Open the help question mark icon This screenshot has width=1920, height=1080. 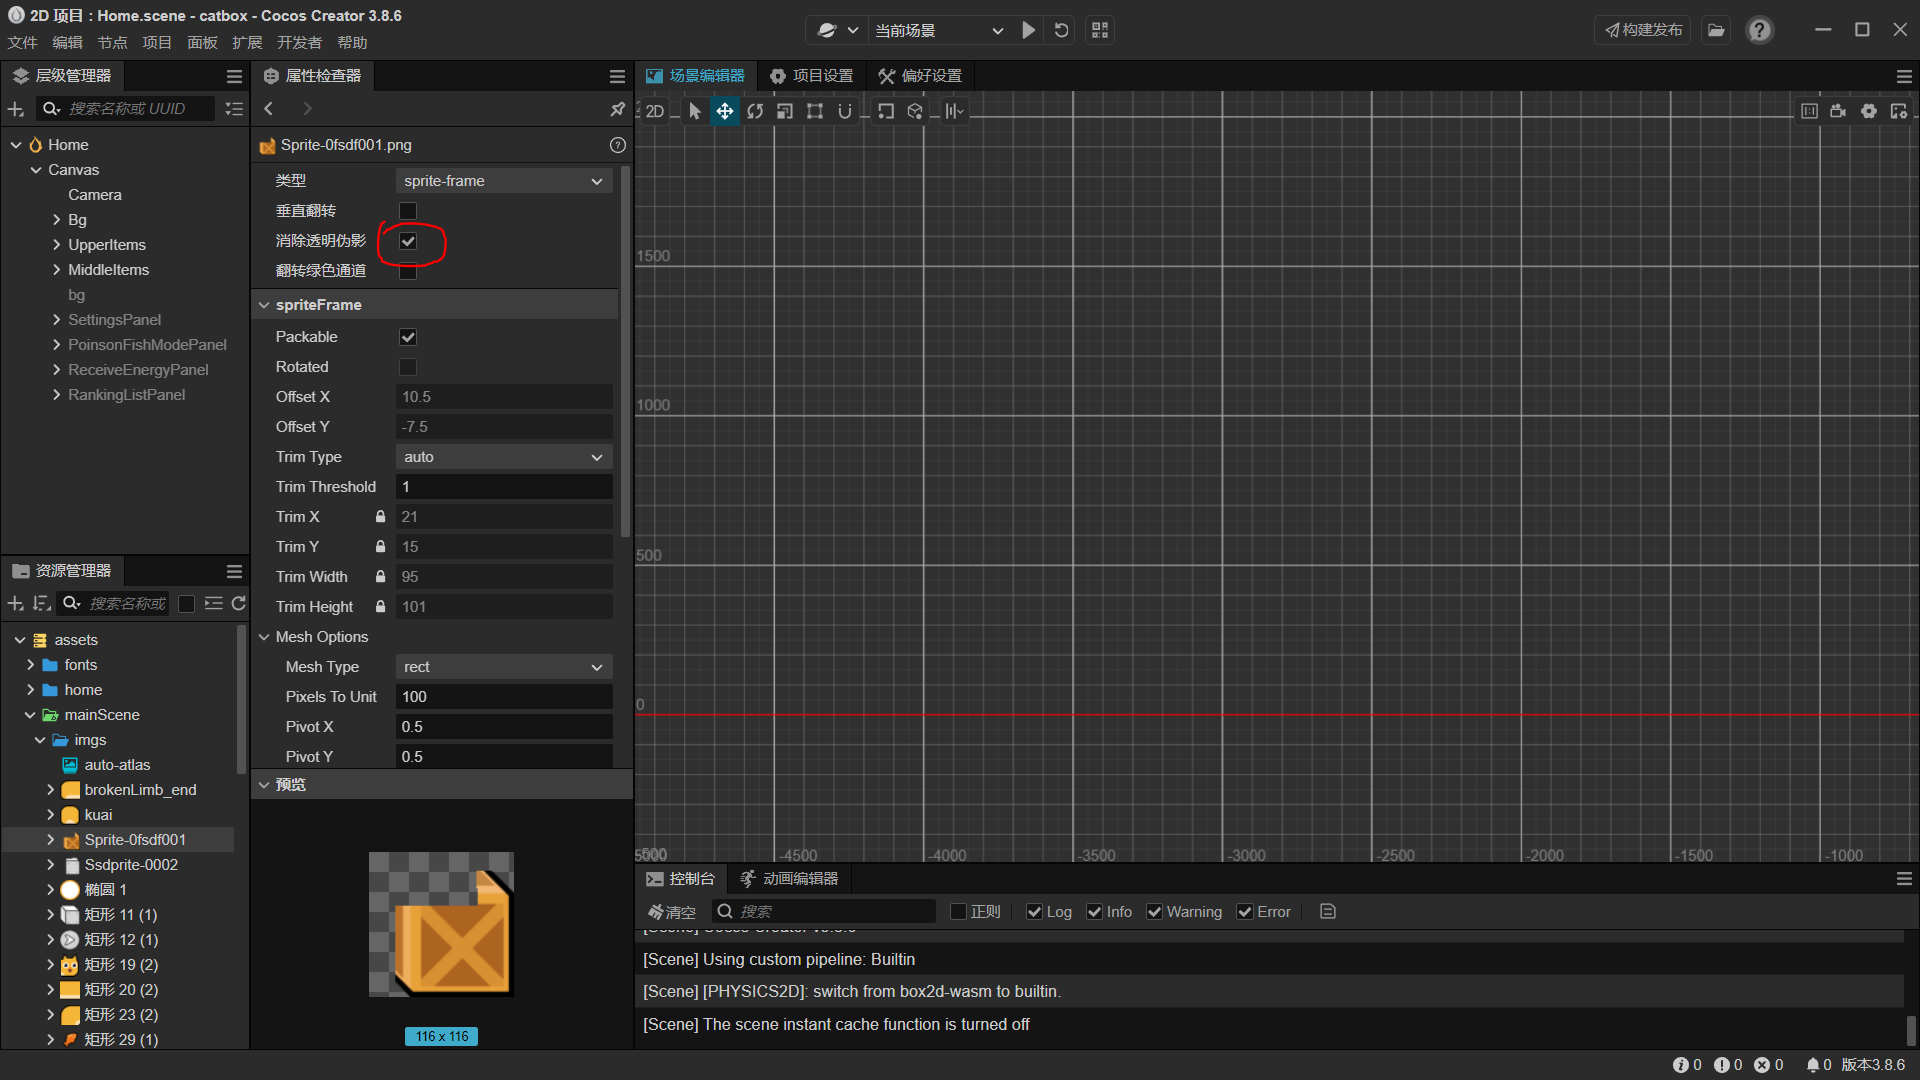click(1759, 30)
